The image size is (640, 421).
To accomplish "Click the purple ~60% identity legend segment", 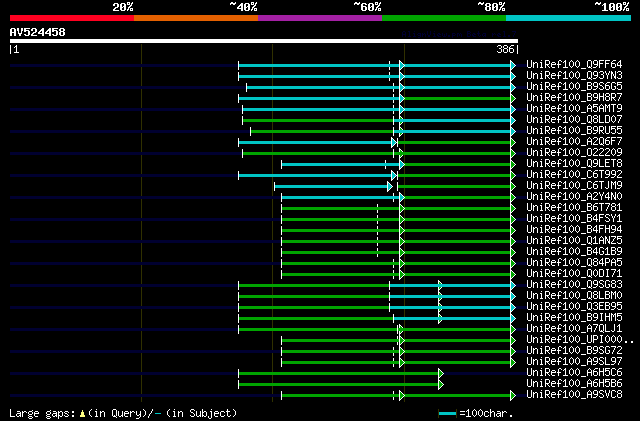I will point(320,18).
